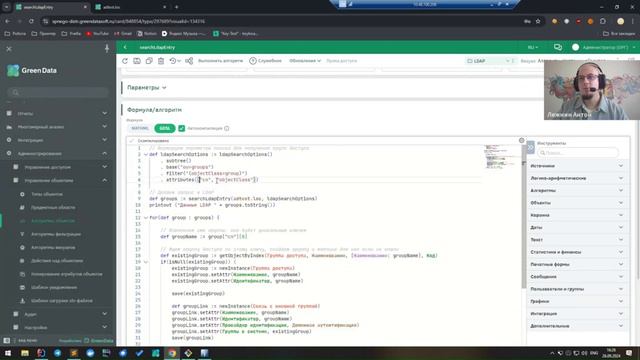Image resolution: width=640 pixels, height=360 pixels.
Task: Click the gear icon above the code editor
Action: pyautogui.click(x=521, y=140)
